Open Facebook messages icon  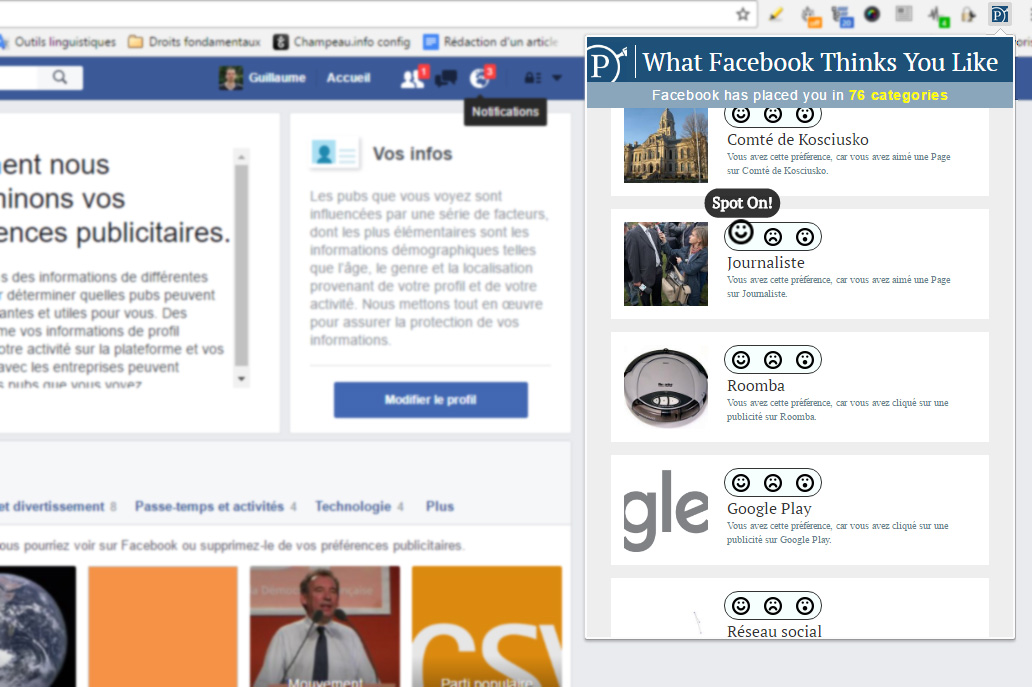(446, 78)
